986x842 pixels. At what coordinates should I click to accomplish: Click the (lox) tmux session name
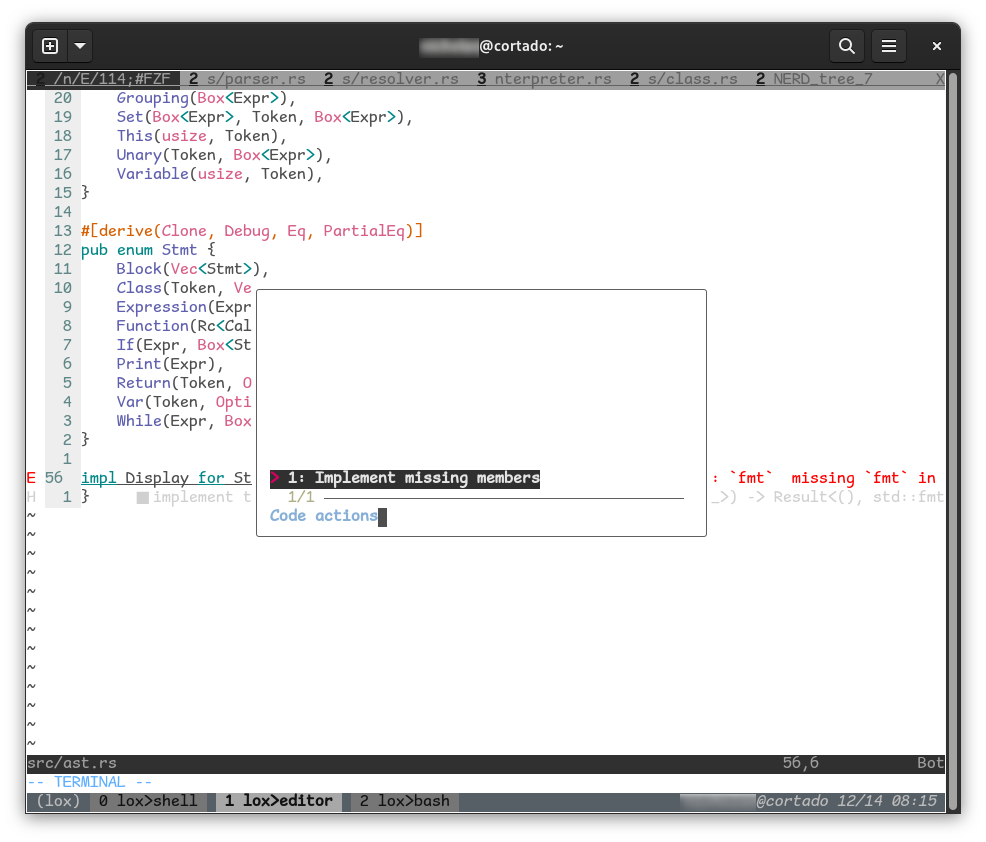tap(58, 801)
